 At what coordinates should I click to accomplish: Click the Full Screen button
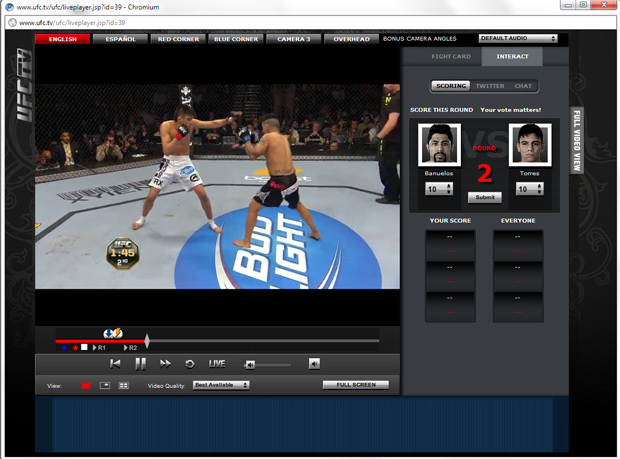(x=356, y=385)
